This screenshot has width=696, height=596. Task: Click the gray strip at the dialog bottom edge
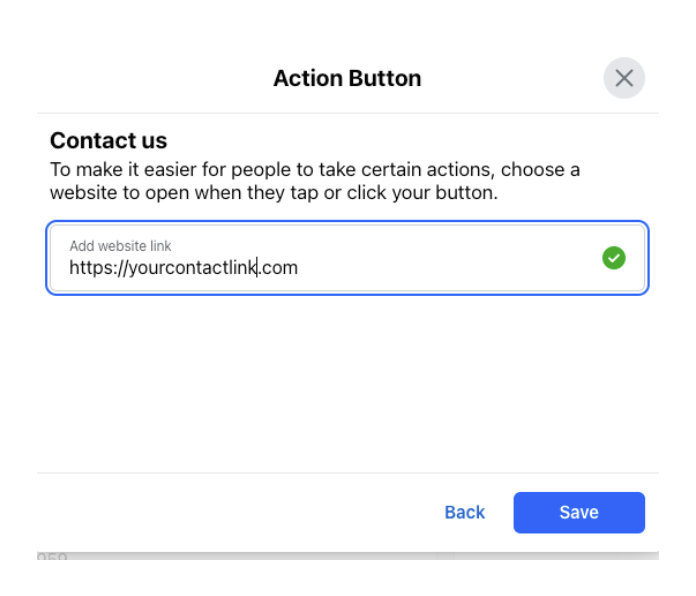[348, 556]
